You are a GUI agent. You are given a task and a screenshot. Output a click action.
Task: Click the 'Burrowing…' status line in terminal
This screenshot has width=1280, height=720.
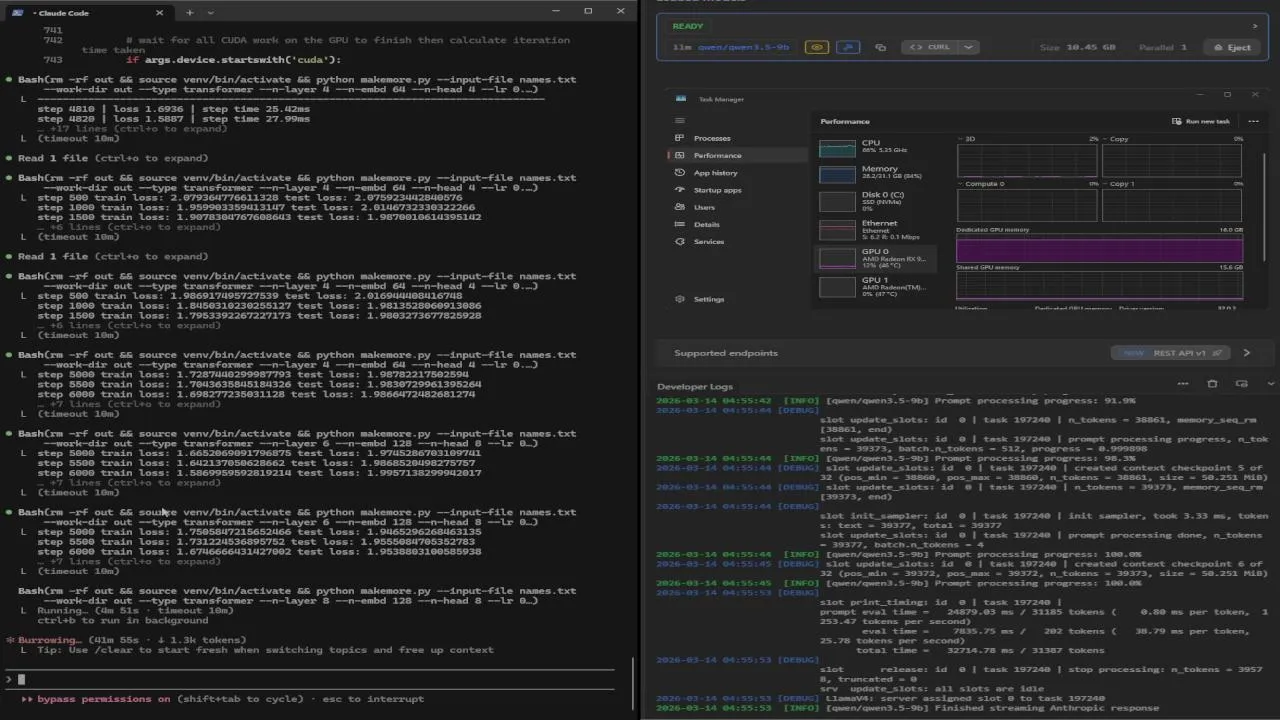point(126,640)
